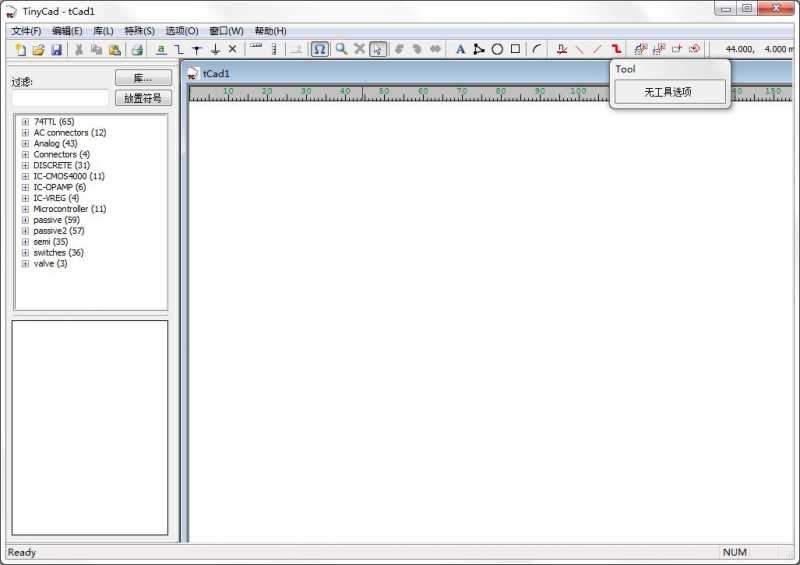This screenshot has width=800, height=565.
Task: Open the 库(L) menu
Action: 103,31
